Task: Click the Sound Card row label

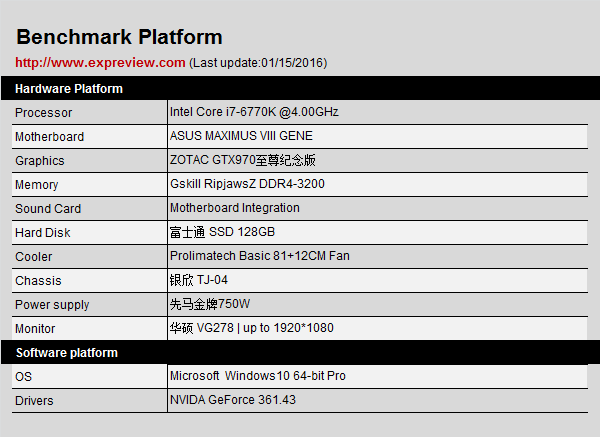Action: (x=48, y=209)
